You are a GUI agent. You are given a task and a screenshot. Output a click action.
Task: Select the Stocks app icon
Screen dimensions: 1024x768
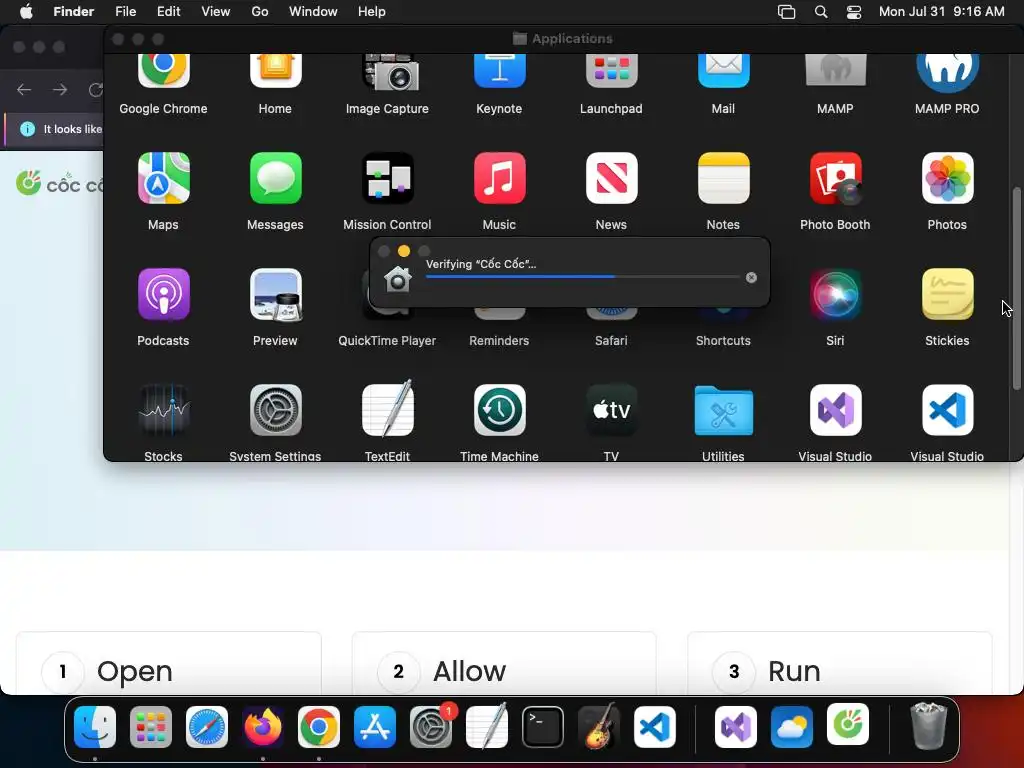163,410
